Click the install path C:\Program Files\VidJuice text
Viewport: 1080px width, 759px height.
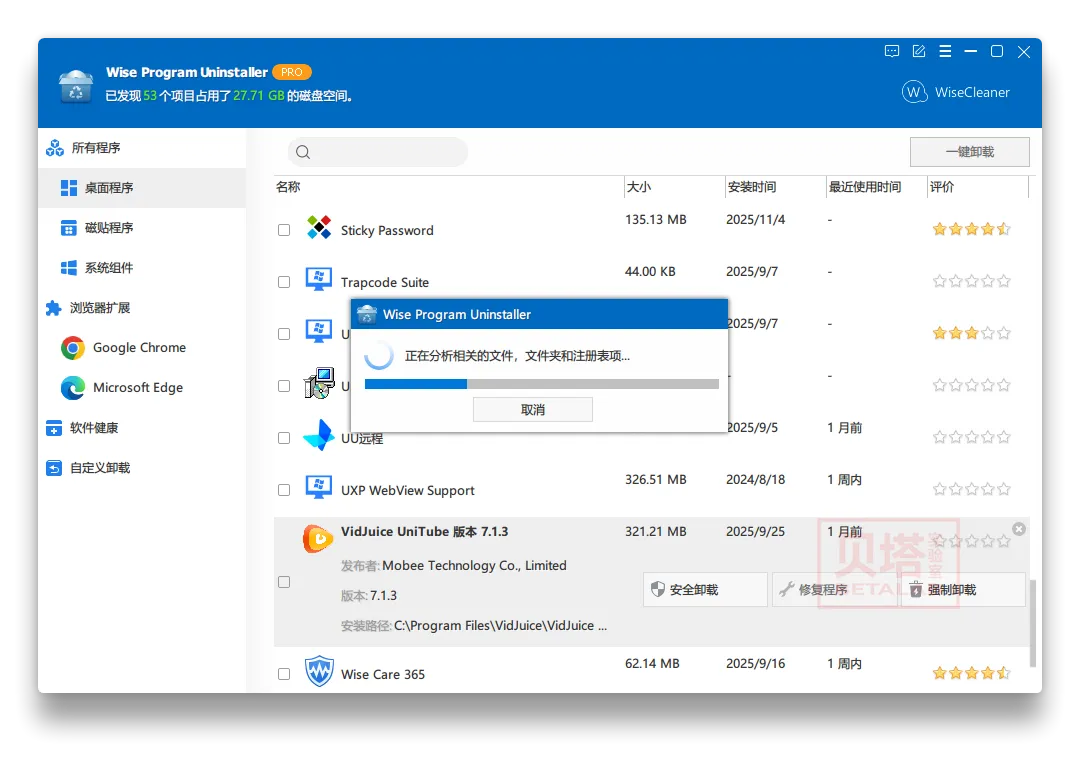point(501,625)
